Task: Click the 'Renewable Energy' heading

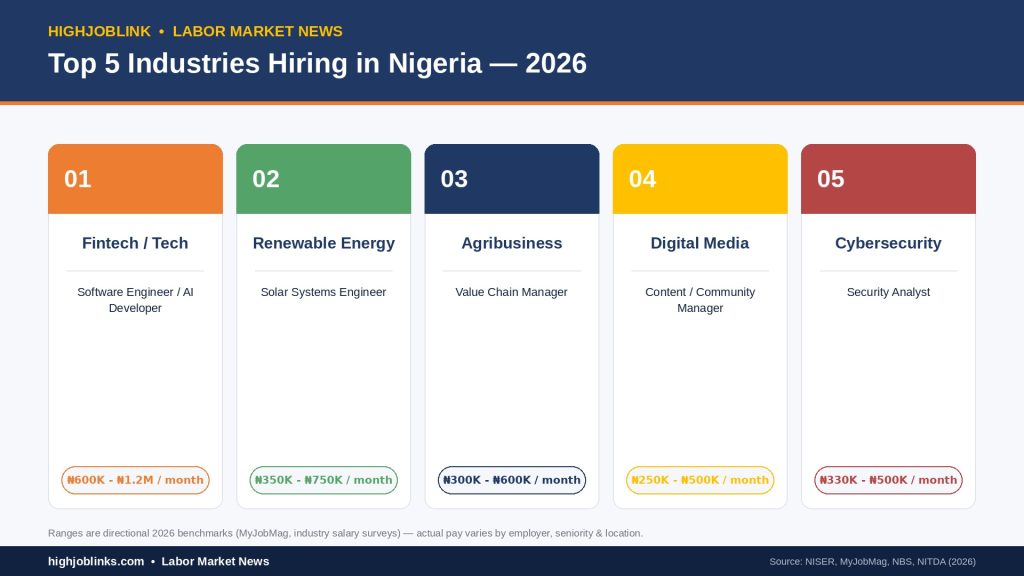Action: [x=323, y=243]
